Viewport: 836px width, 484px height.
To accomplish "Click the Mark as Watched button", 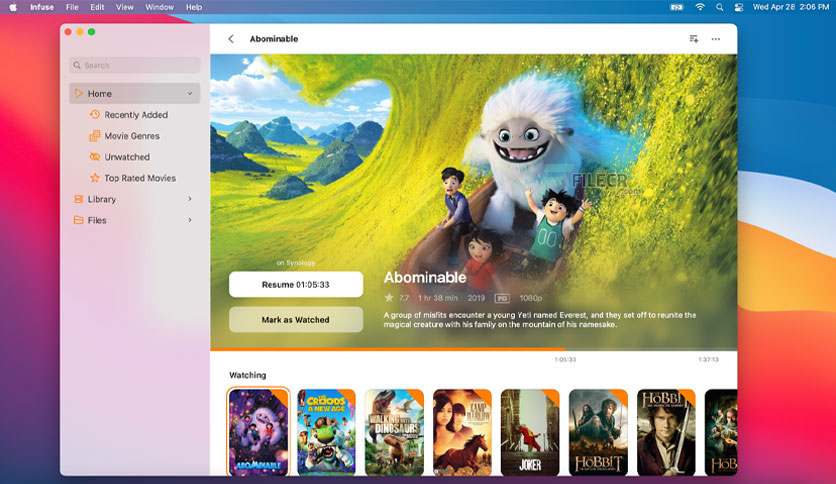I will 296,319.
